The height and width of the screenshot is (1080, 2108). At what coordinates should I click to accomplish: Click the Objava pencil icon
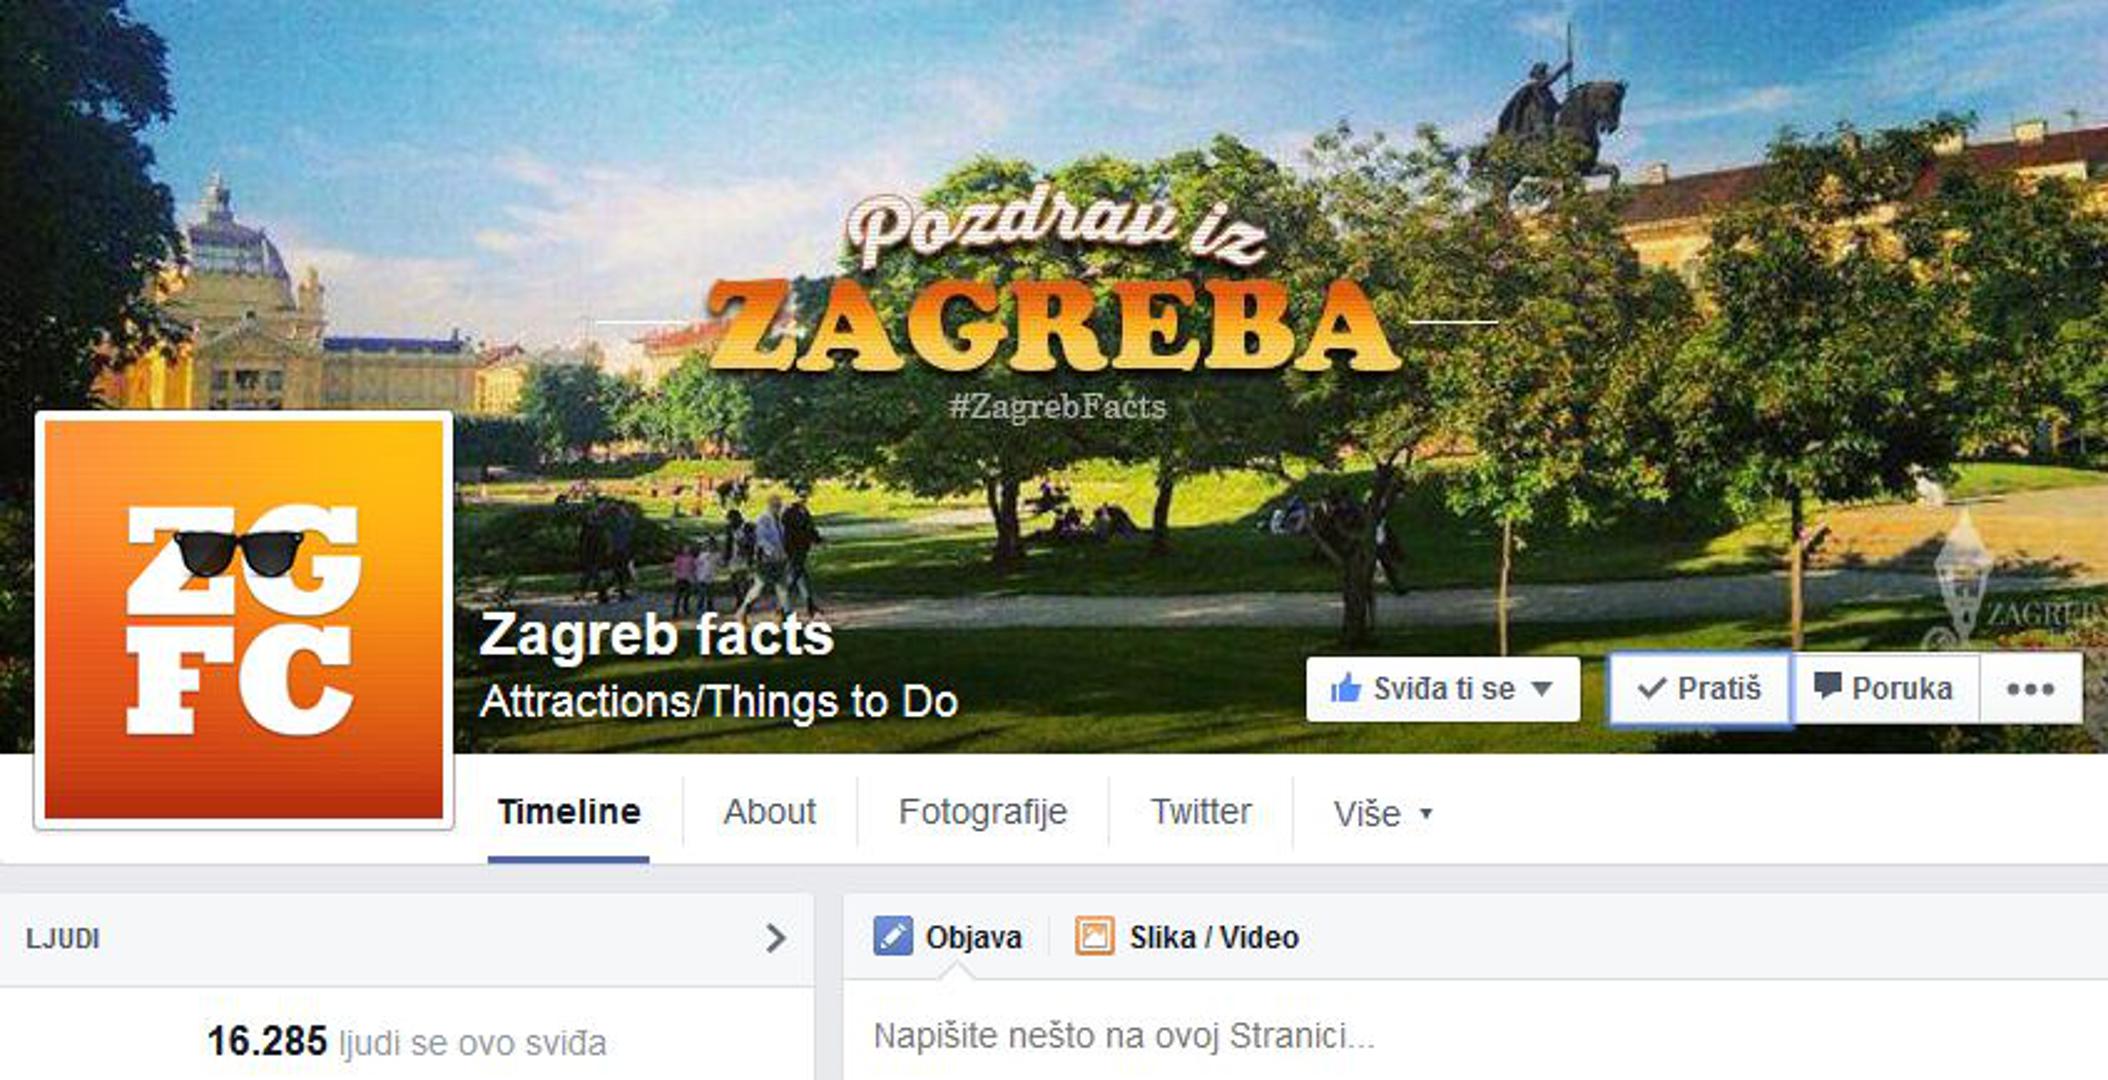[892, 937]
